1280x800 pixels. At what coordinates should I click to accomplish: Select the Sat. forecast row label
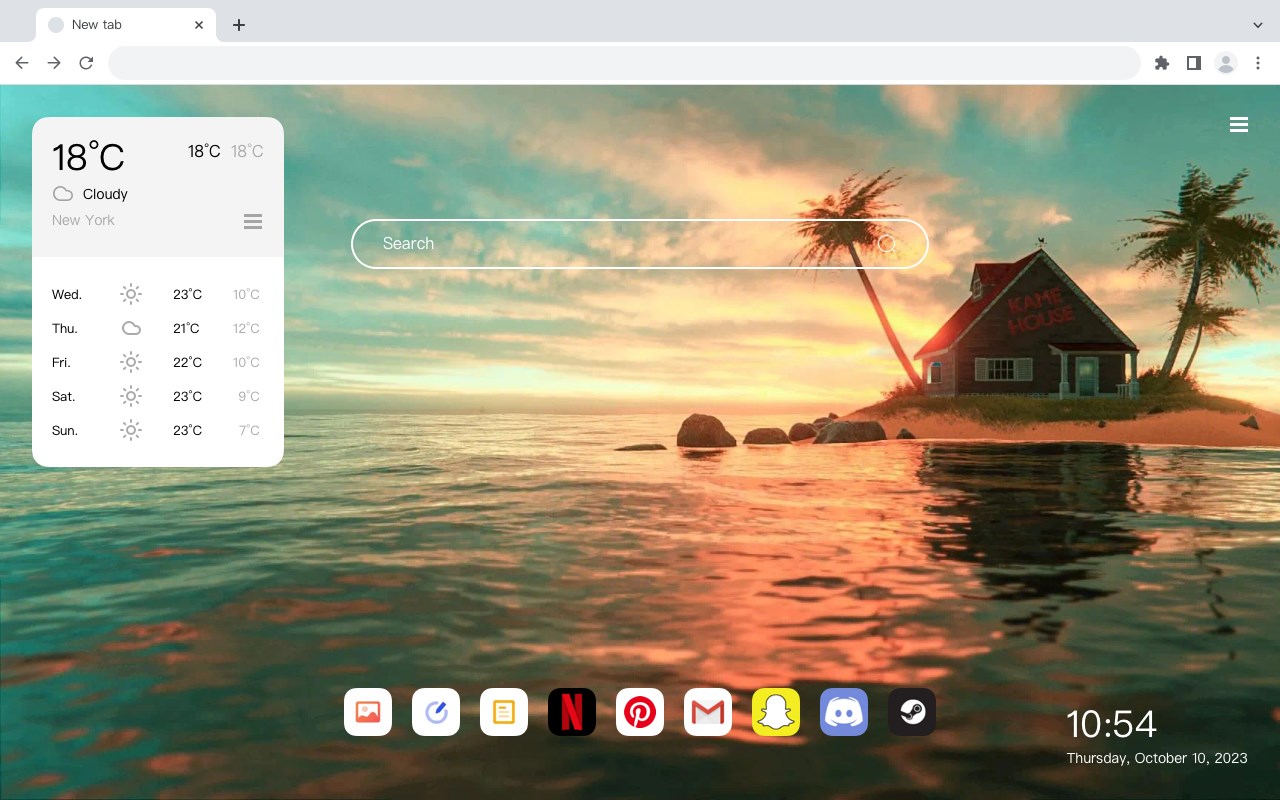pos(64,397)
